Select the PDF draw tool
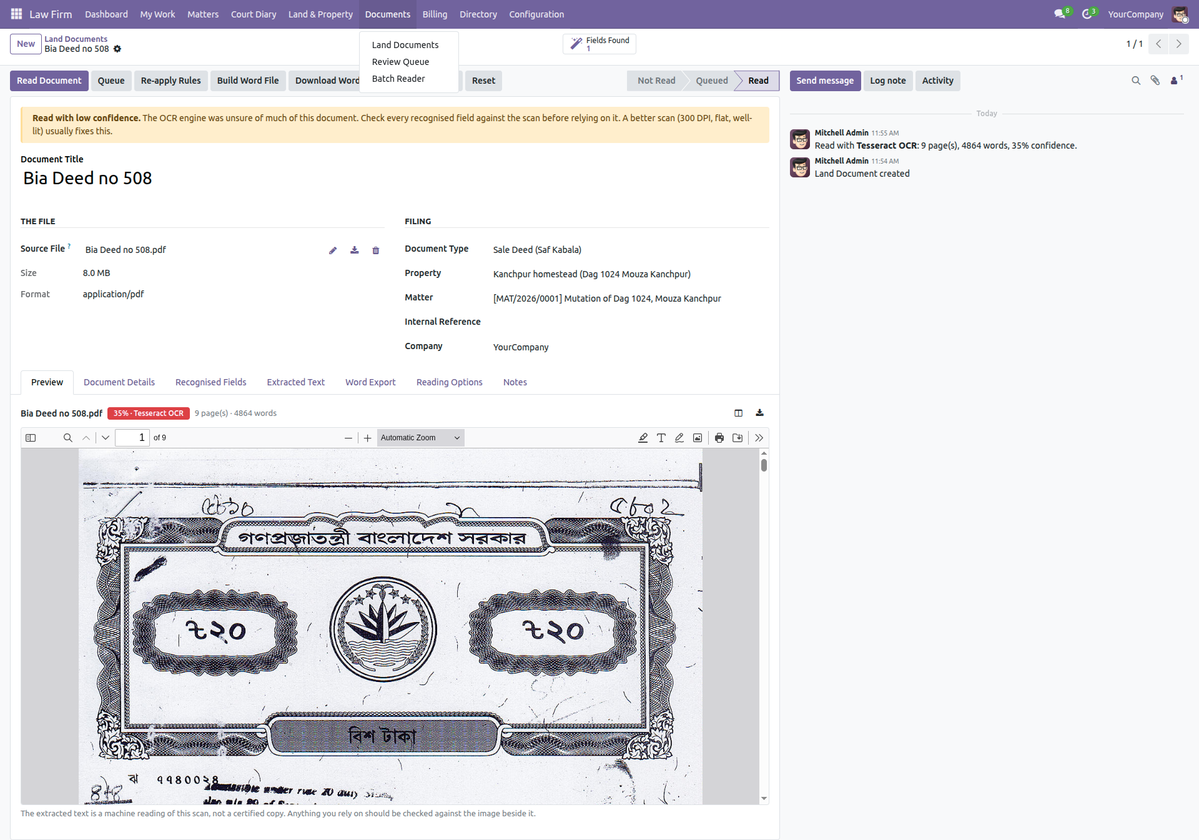This screenshot has width=1199, height=840. point(679,438)
